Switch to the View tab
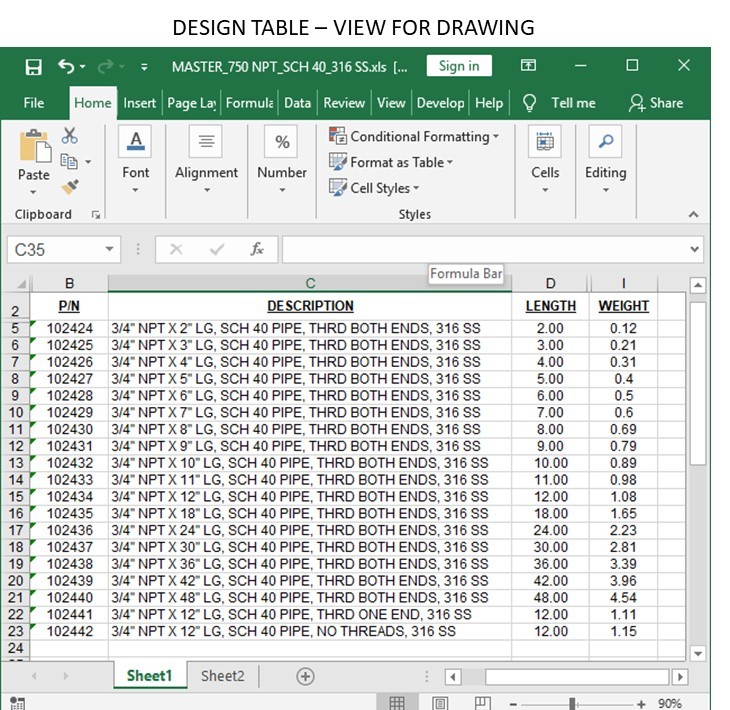The image size is (730, 710). pos(391,102)
